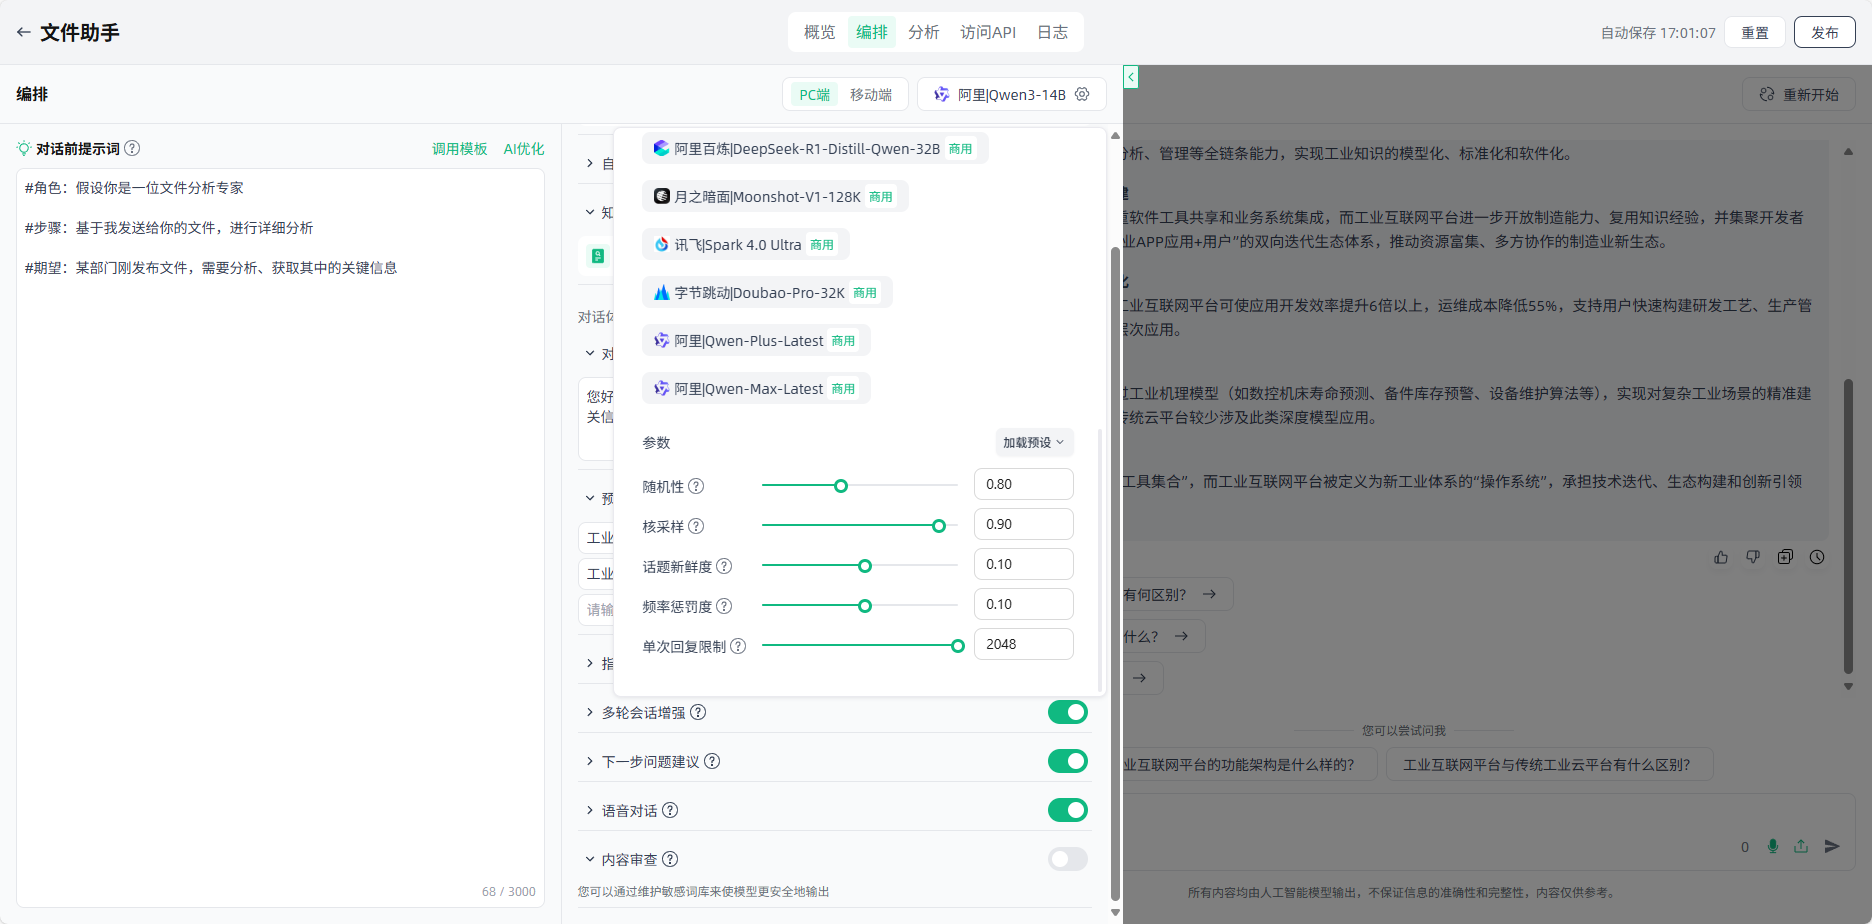This screenshot has height=924, width=1872.
Task: Open the 日志 tab
Action: 1052,32
